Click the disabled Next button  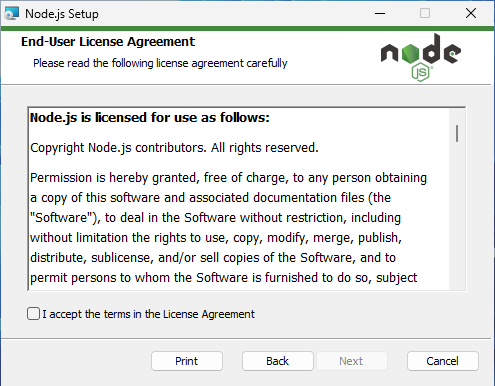pyautogui.click(x=352, y=361)
